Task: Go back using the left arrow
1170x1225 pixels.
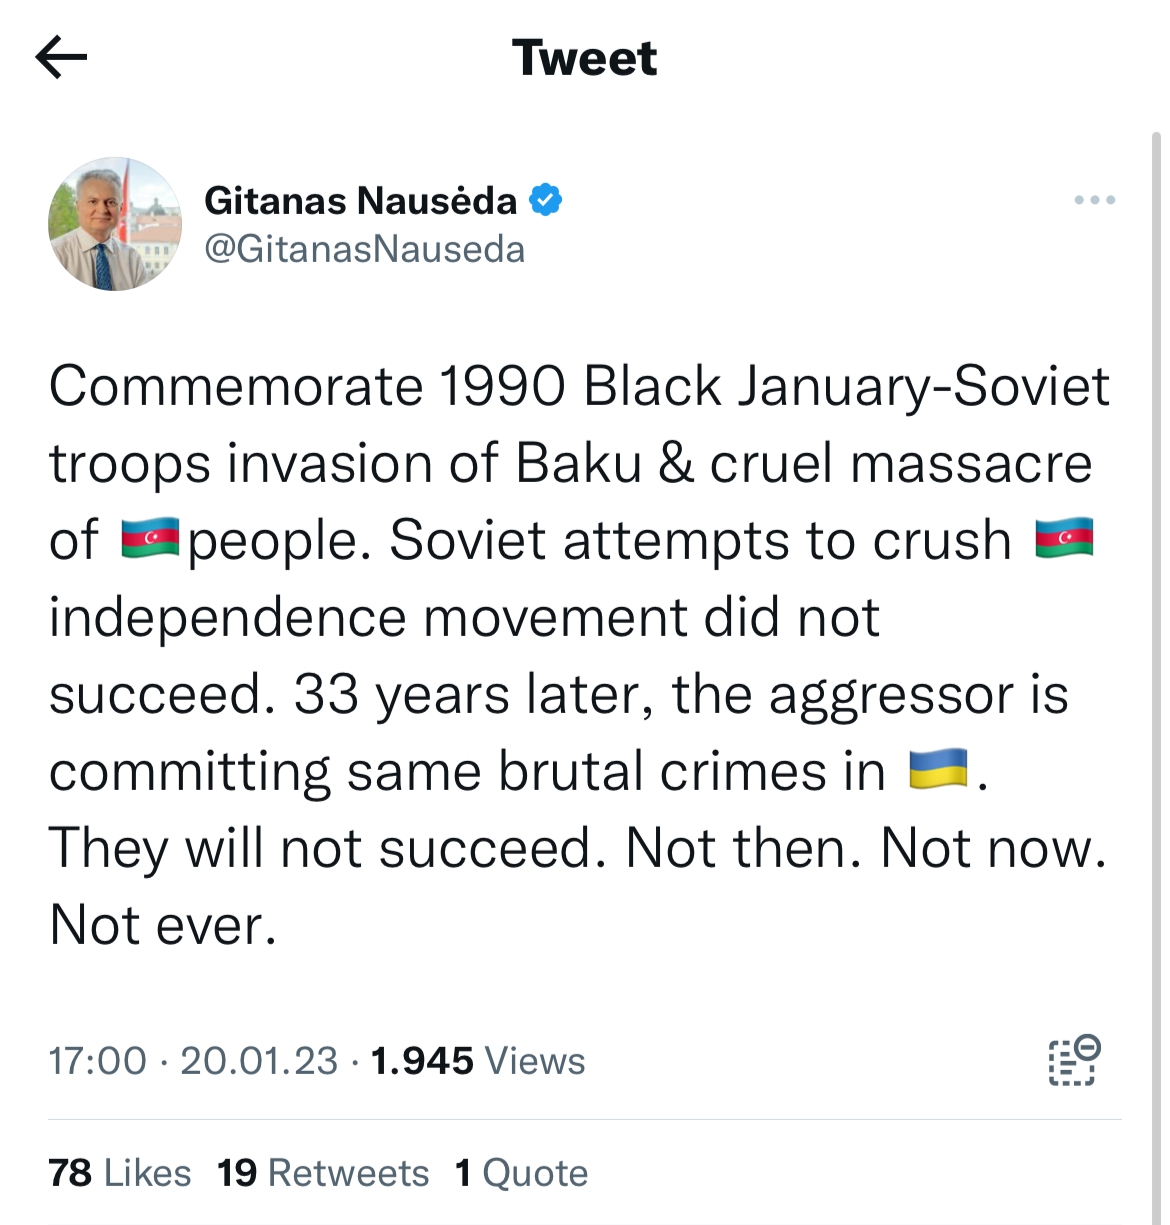Action: 61,58
